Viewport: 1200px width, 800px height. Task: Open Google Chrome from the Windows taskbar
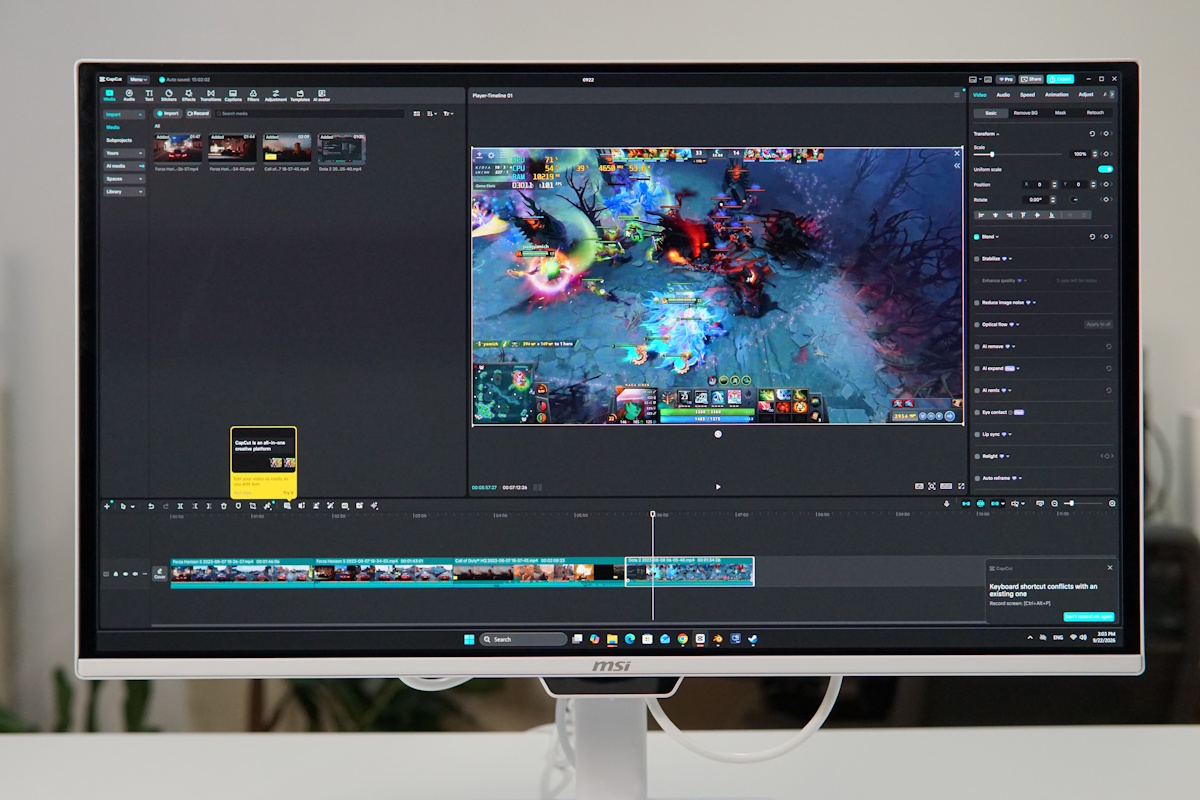[682, 639]
